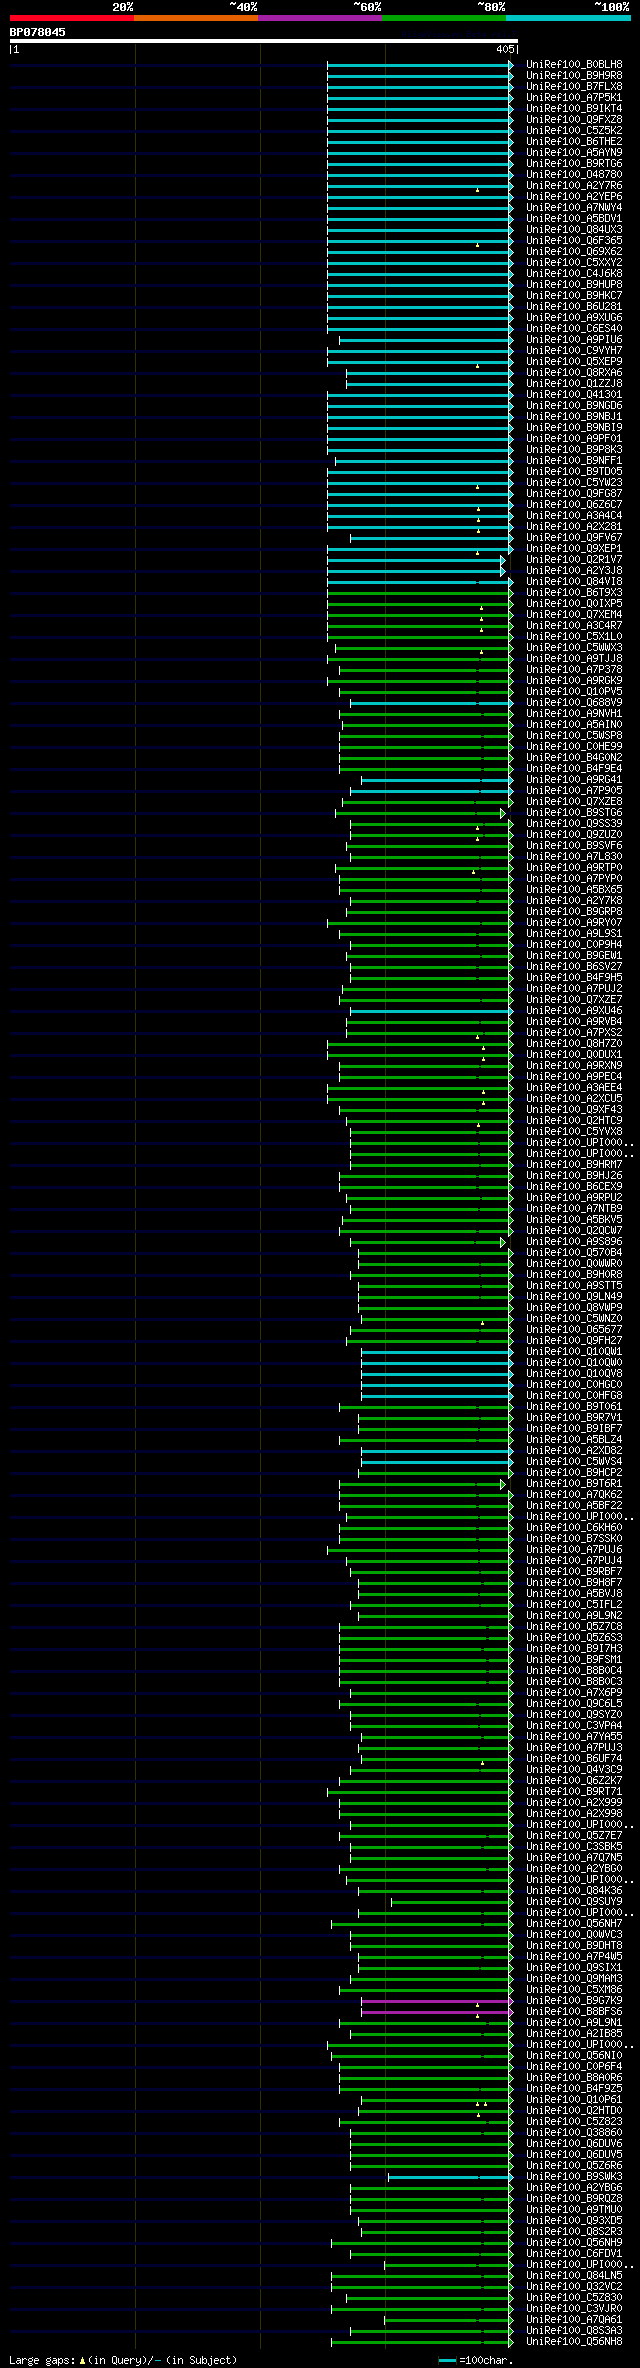The height and width of the screenshot is (2368, 640).
Task: Select hit UniRef100_B7FLX8
Action: click(574, 87)
